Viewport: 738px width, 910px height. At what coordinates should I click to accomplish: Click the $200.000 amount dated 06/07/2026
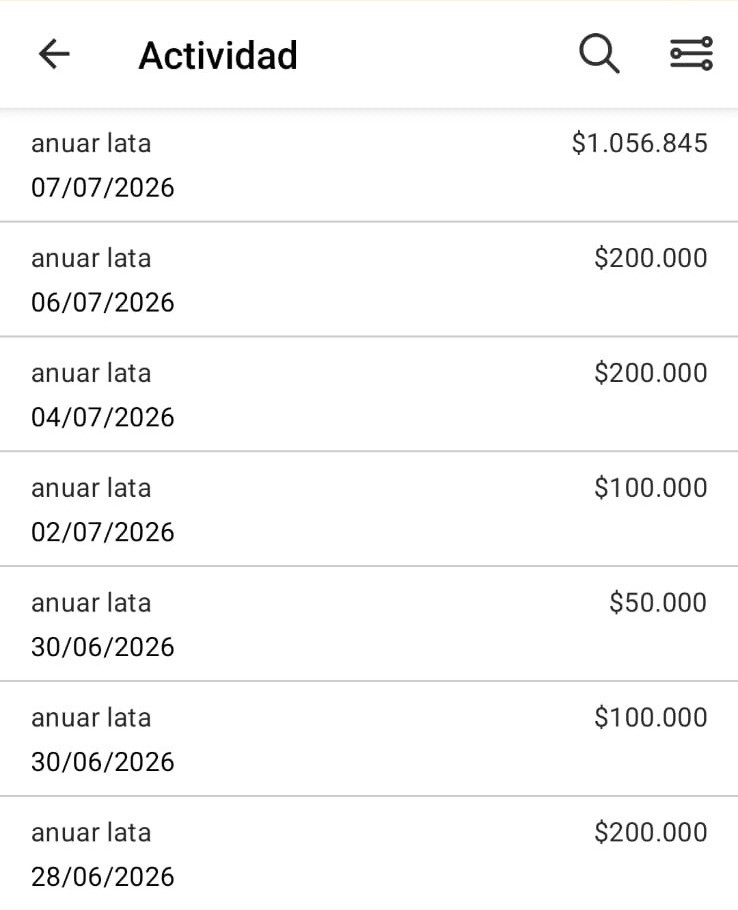point(650,258)
